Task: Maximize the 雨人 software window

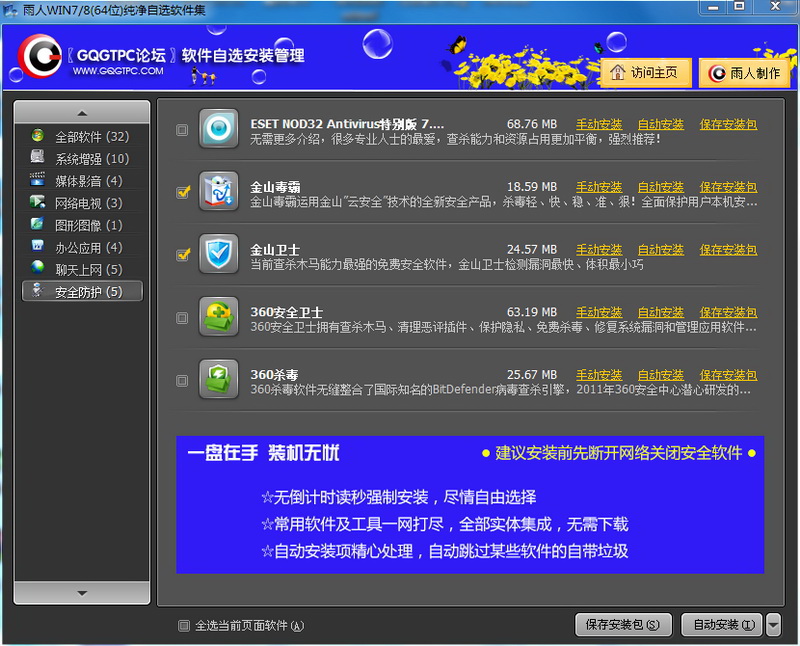Action: [739, 7]
